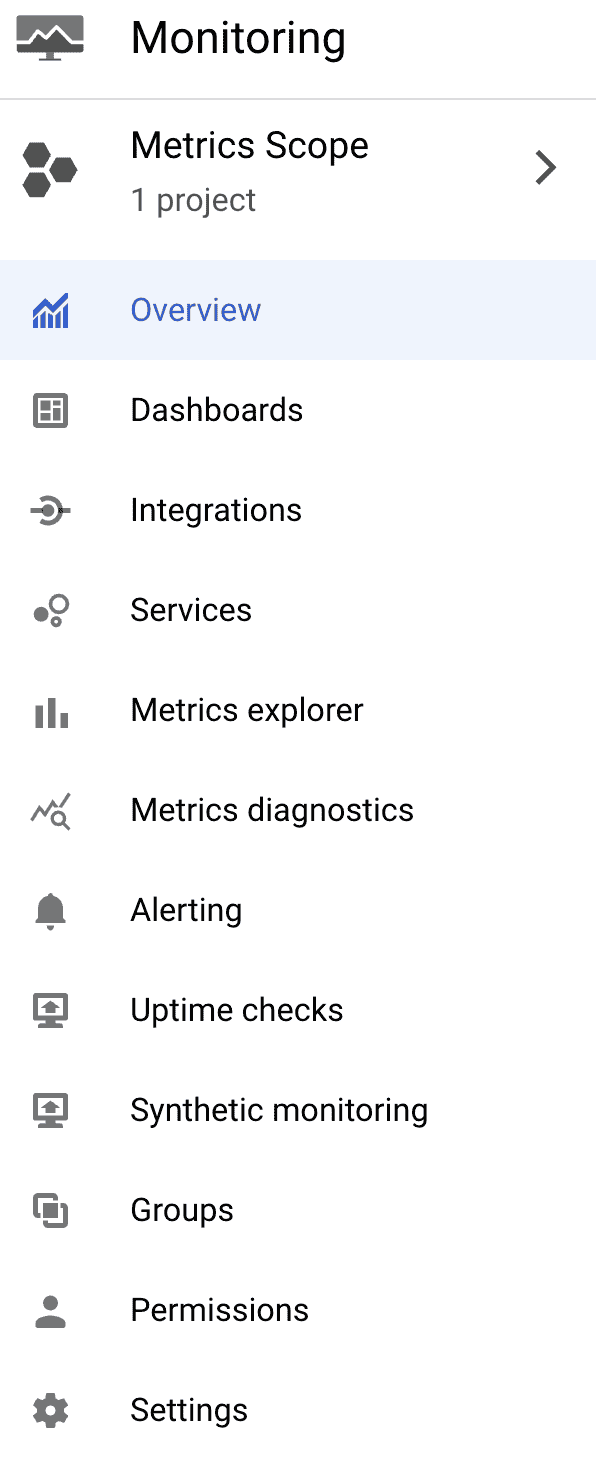Select the Dashboards grid icon
Image resolution: width=596 pixels, height=1474 pixels.
pyautogui.click(x=51, y=410)
